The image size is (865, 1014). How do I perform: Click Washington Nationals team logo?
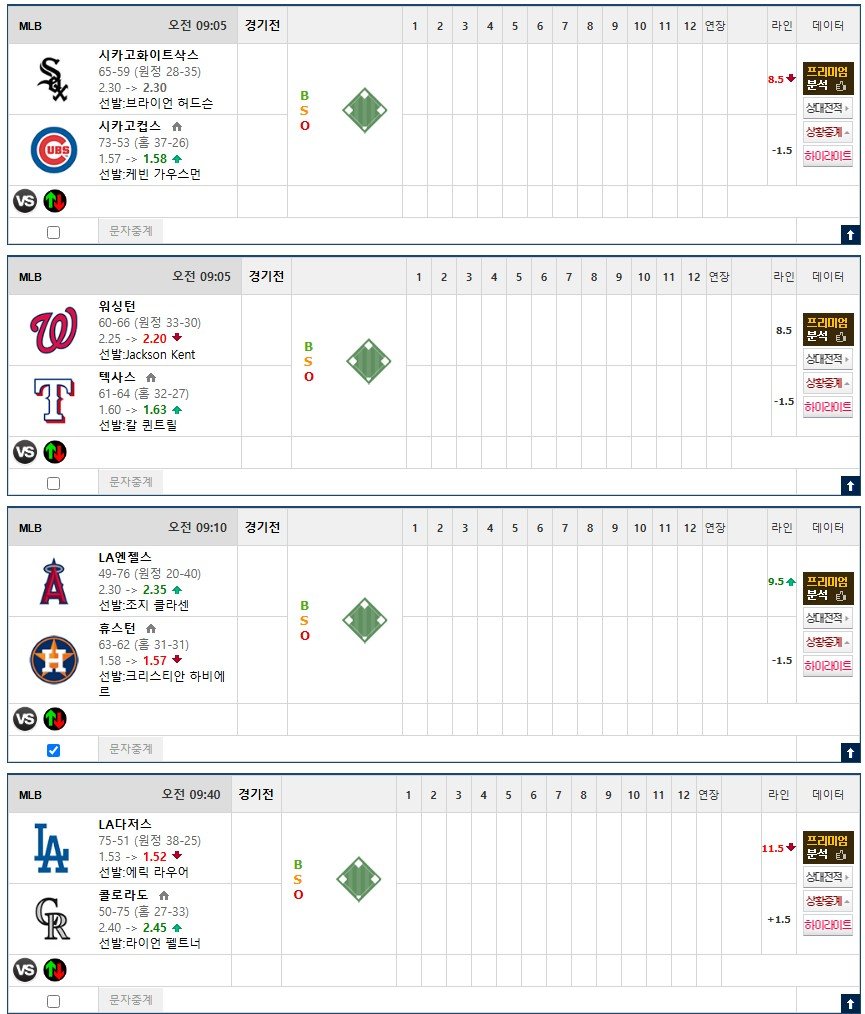pyautogui.click(x=54, y=330)
